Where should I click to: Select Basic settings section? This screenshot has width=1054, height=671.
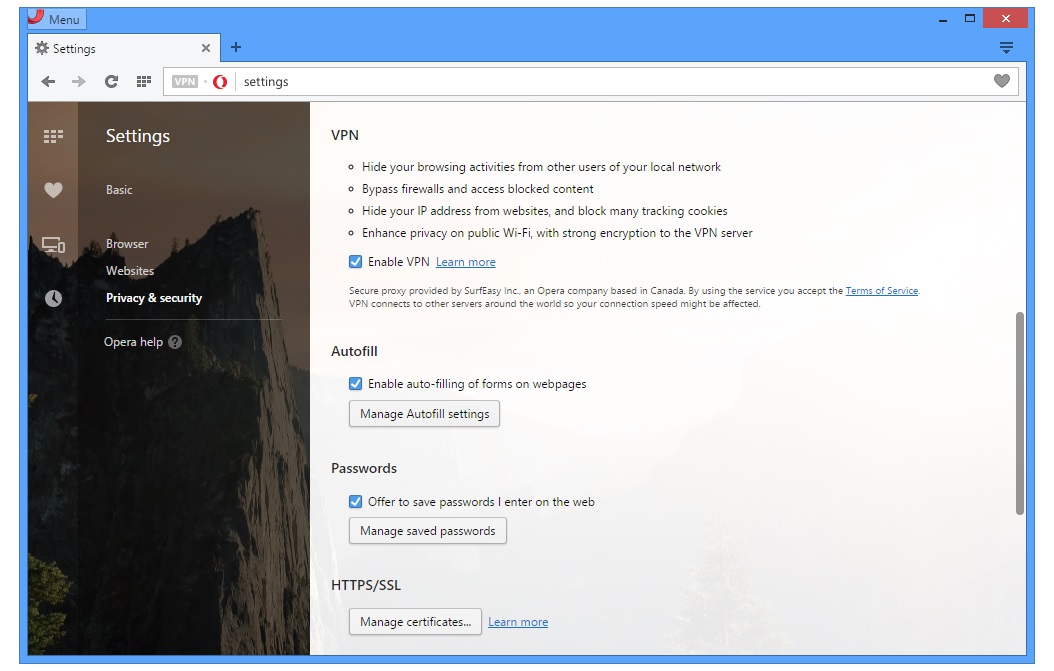tap(119, 190)
